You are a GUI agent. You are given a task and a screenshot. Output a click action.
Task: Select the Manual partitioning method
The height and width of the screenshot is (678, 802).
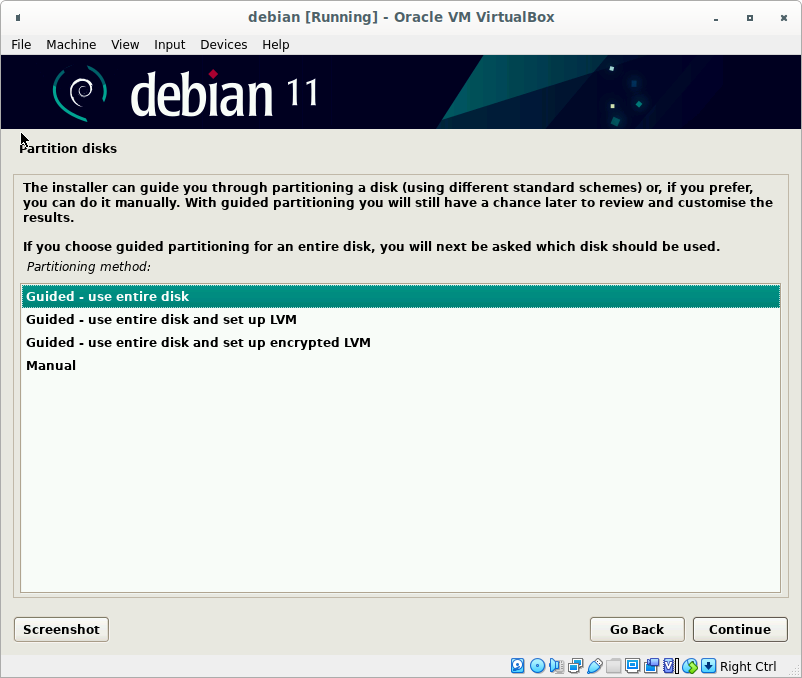51,366
